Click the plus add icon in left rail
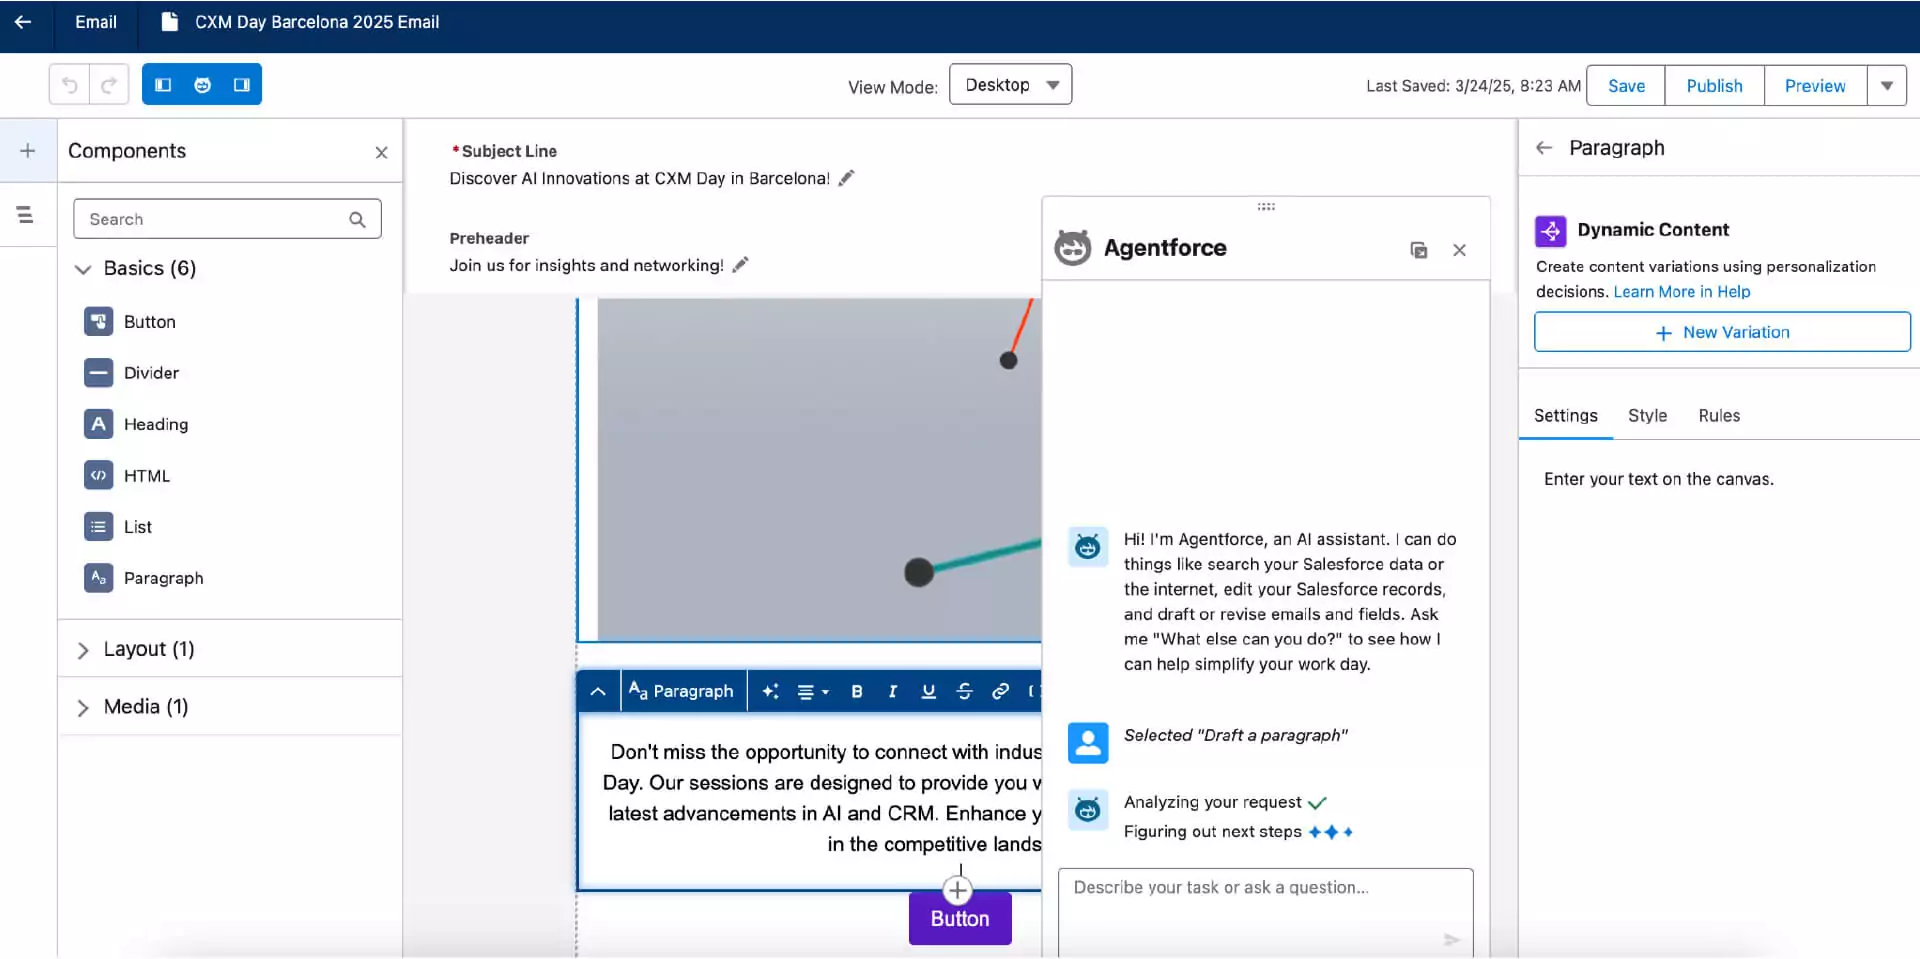Viewport: 1920px width, 959px height. (28, 151)
